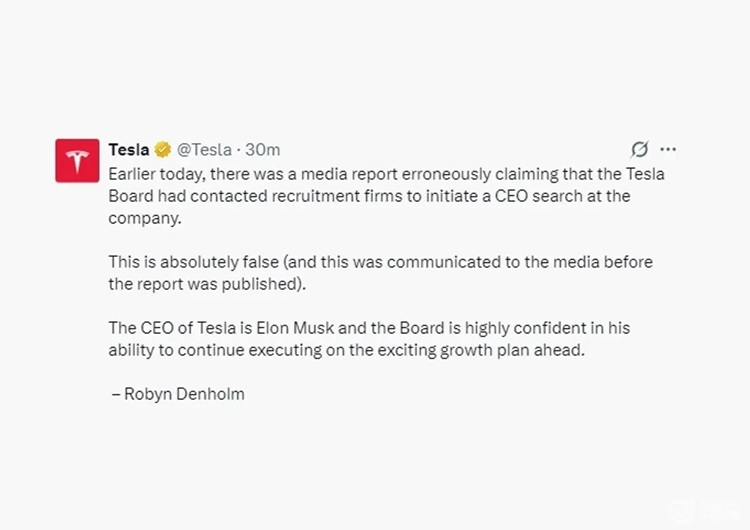
Task: Open the Grok explain-post icon
Action: coord(639,149)
